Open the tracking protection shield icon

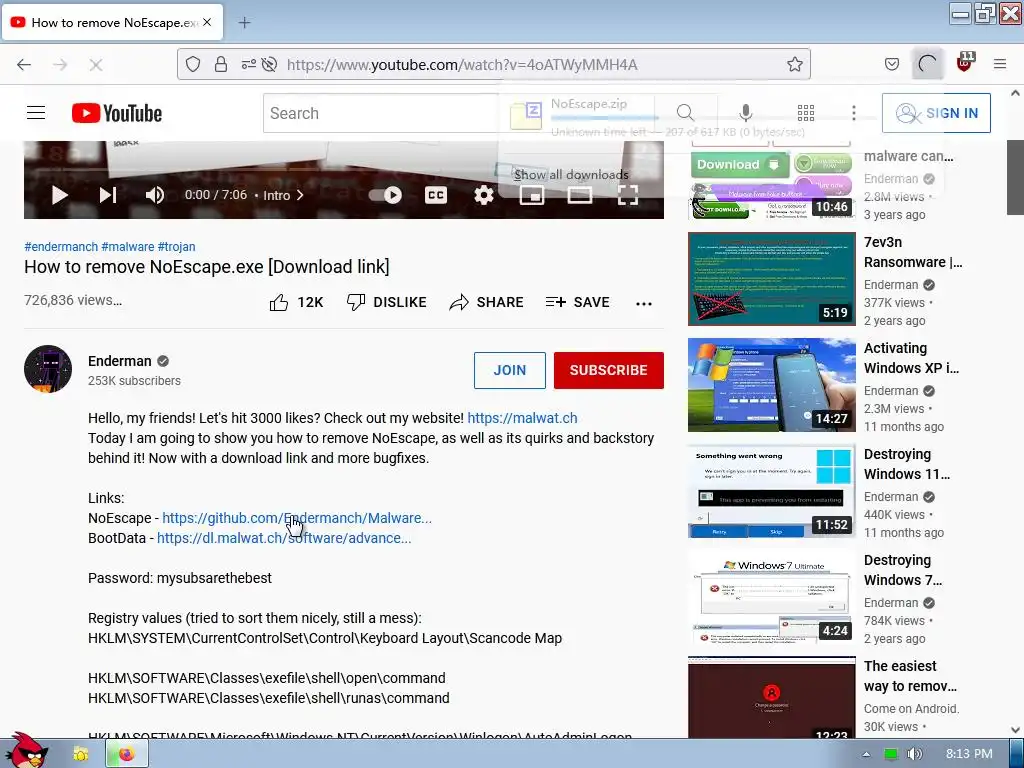(193, 64)
